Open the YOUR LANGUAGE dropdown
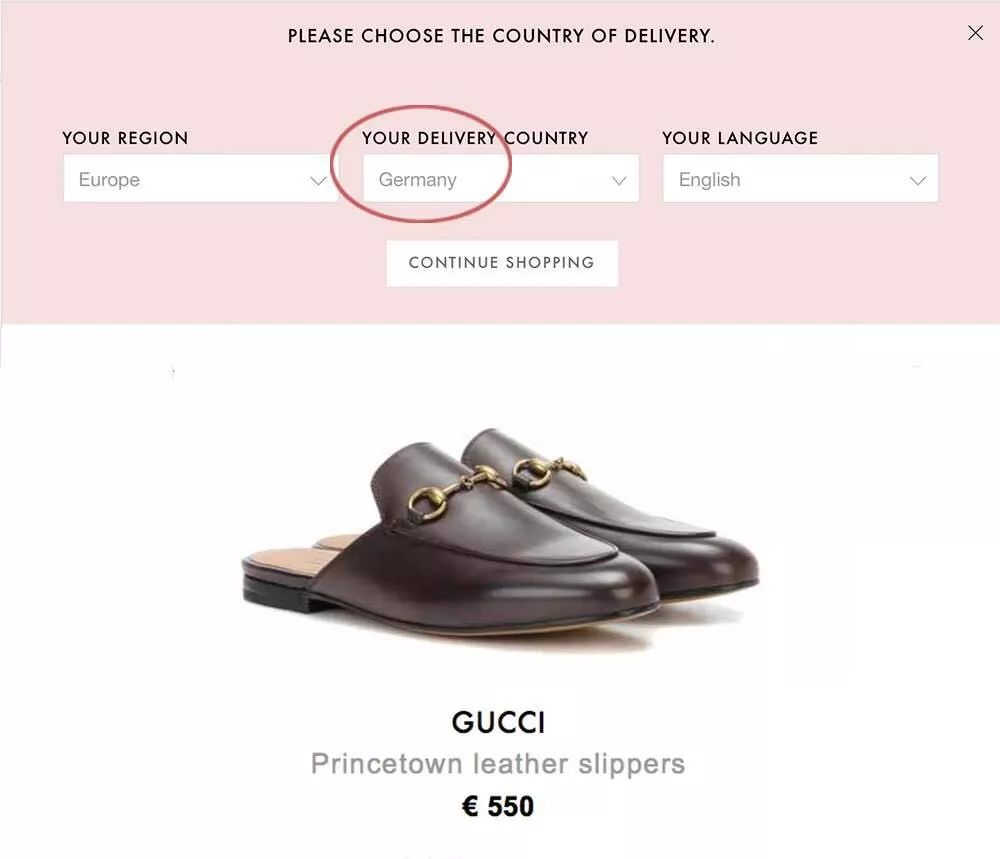The height and width of the screenshot is (859, 1000). click(800, 178)
